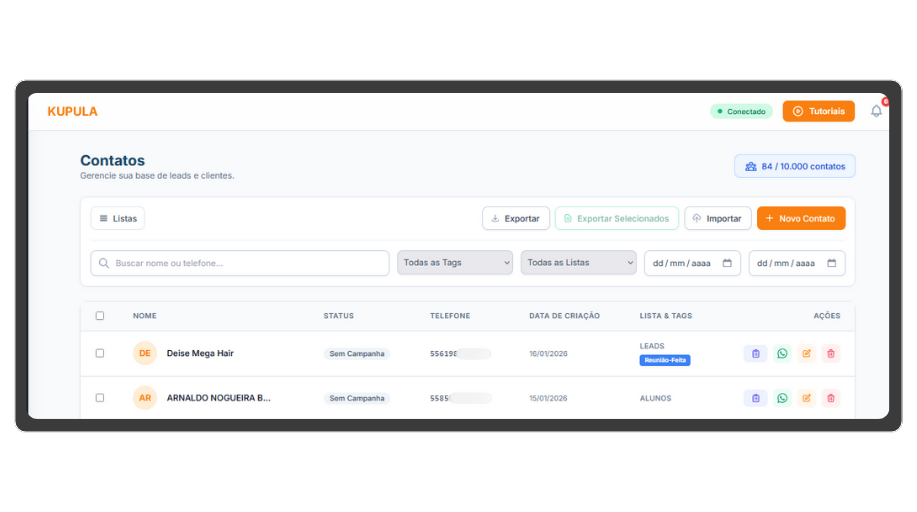Click the Reunião-Feita blue tag

665,360
